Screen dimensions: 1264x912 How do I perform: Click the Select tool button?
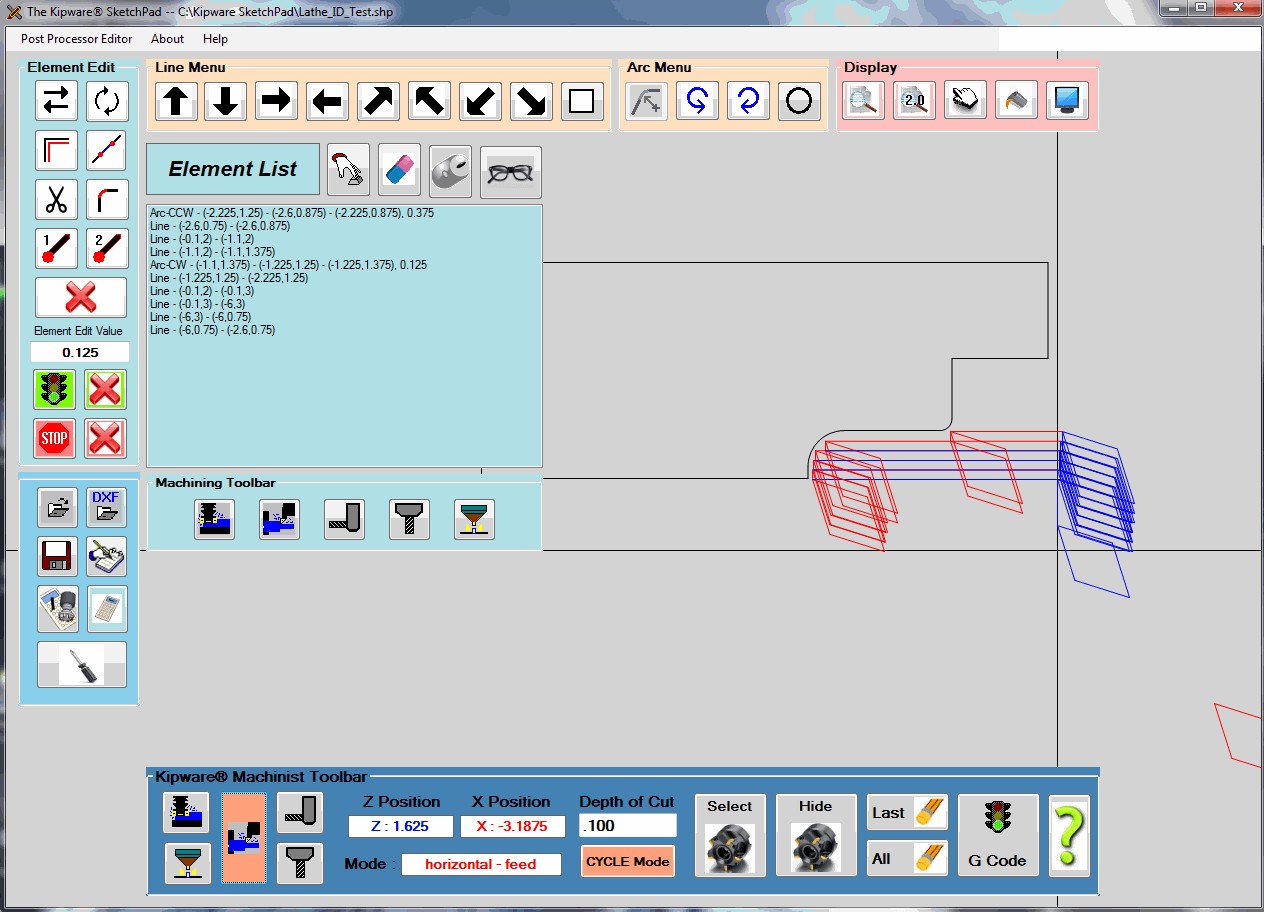[x=730, y=835]
